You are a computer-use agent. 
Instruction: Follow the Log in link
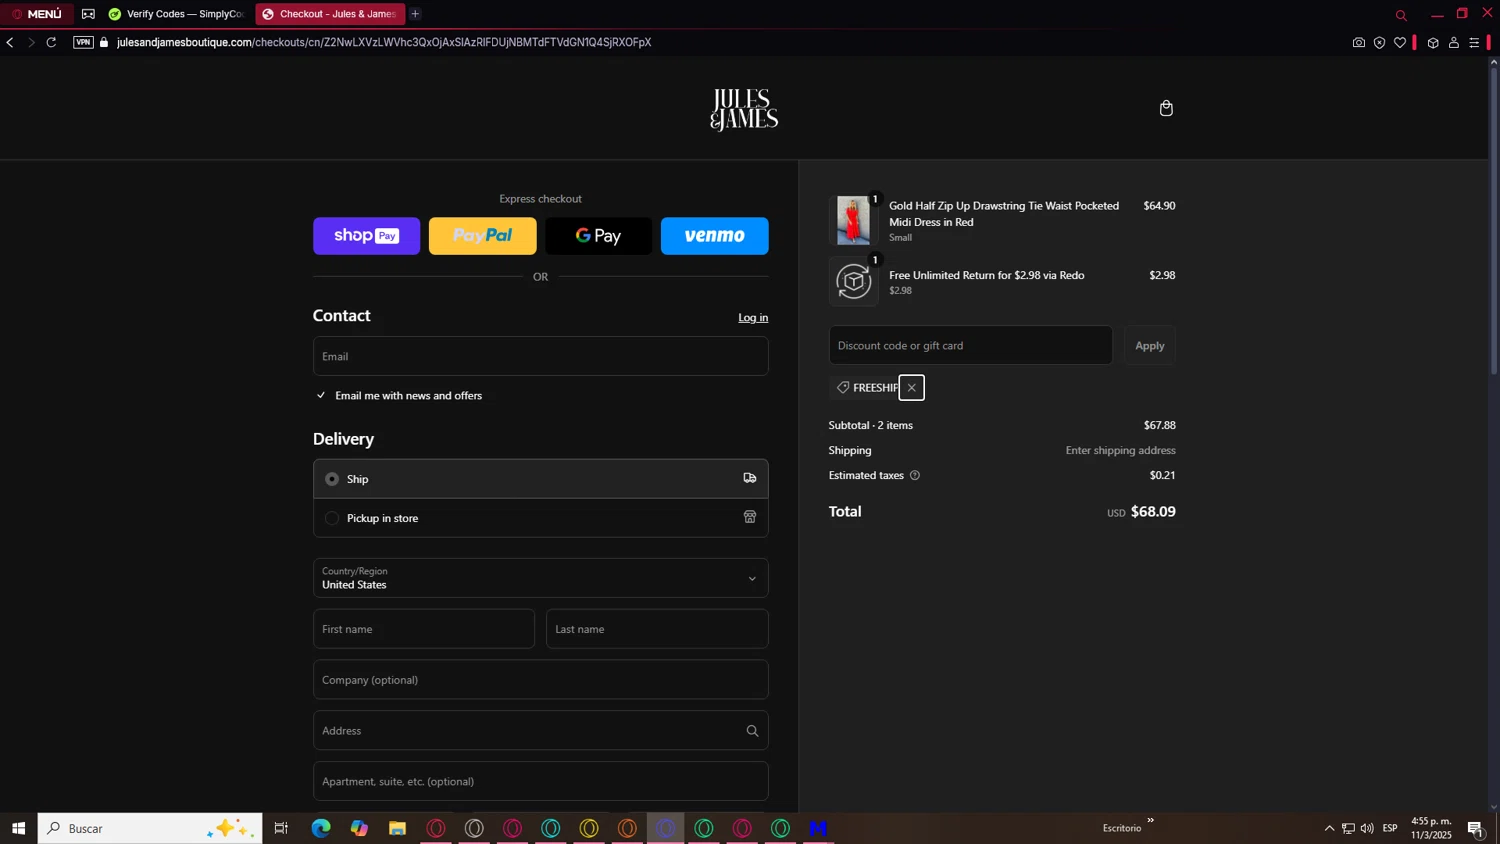(x=753, y=318)
